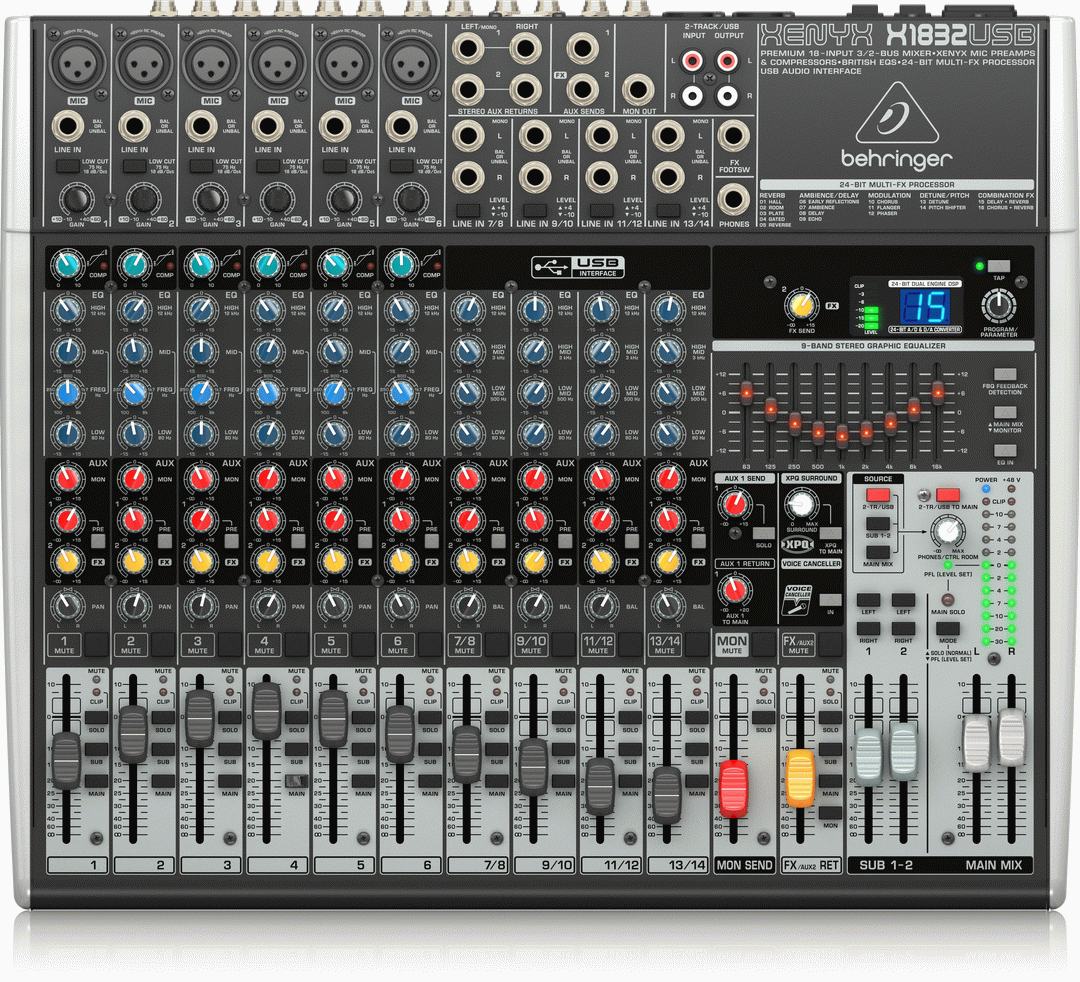Click the channel 1 XLR mic input
The height and width of the screenshot is (982, 1080).
[77, 65]
